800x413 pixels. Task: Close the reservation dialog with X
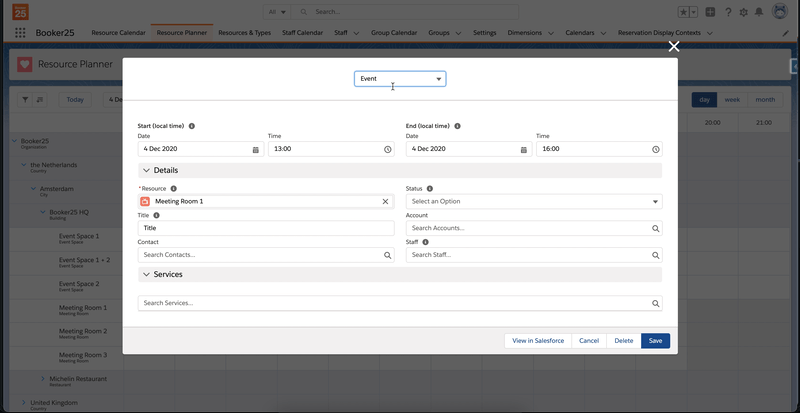point(674,46)
